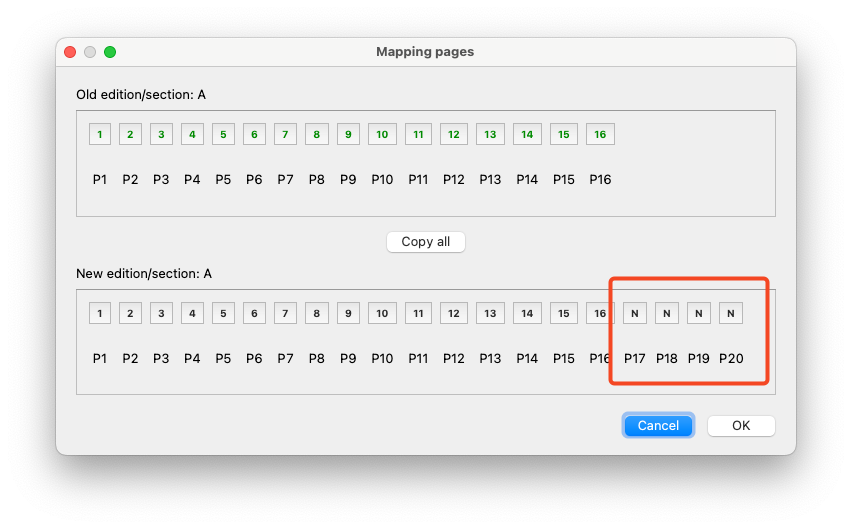Click the N box above P18
Image resolution: width=852 pixels, height=529 pixels.
click(x=667, y=313)
